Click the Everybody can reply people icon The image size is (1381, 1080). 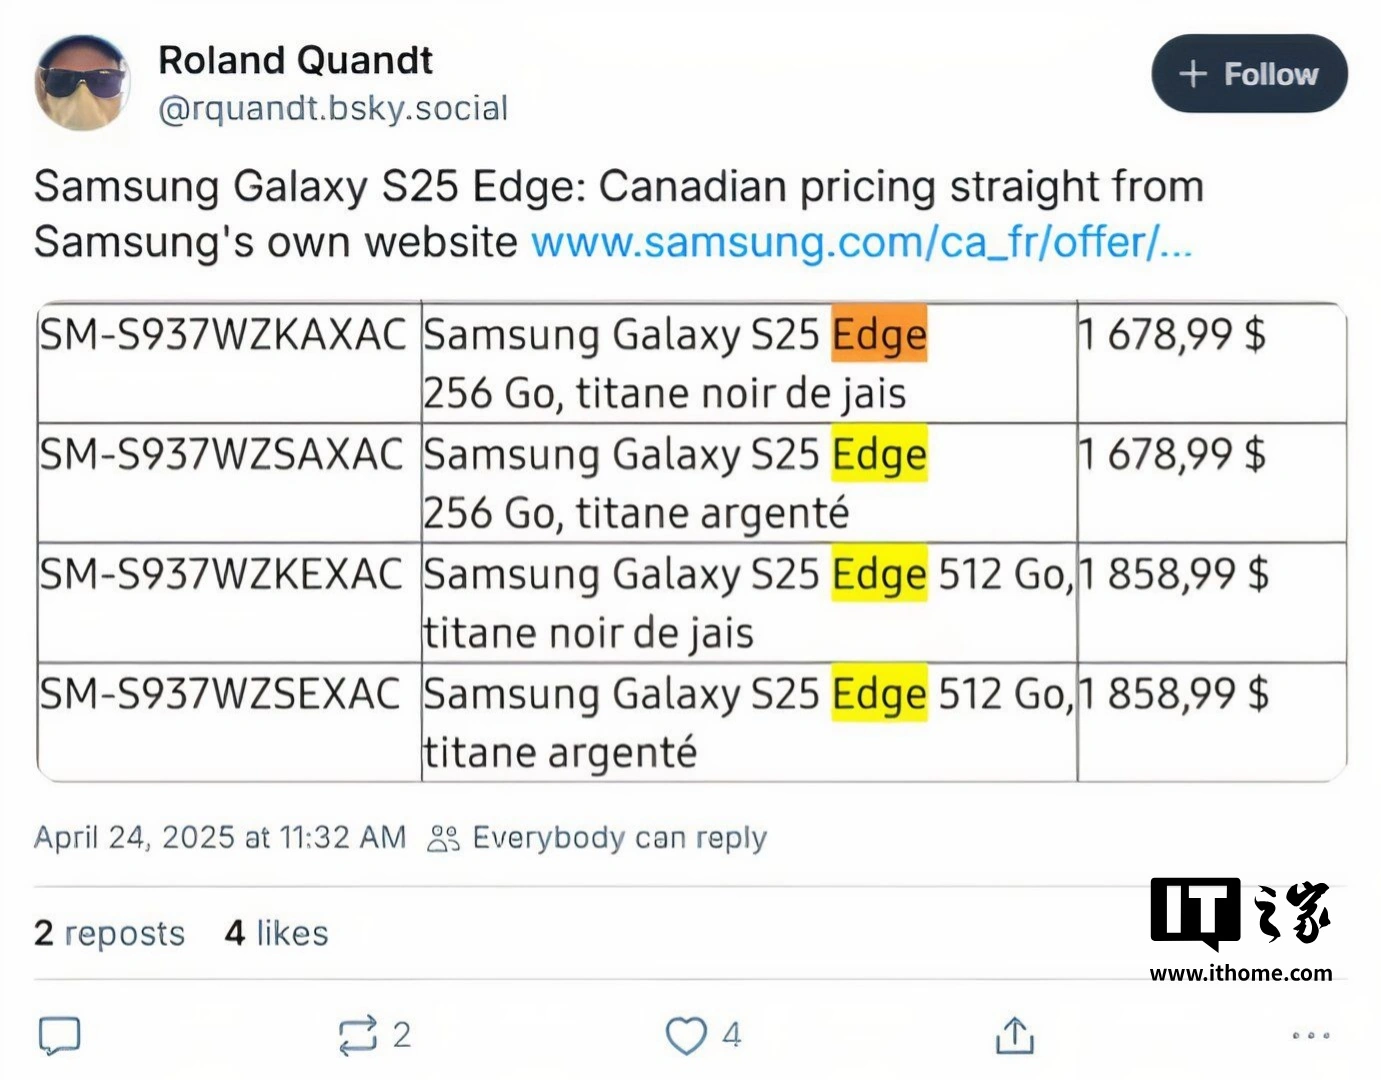tap(443, 838)
